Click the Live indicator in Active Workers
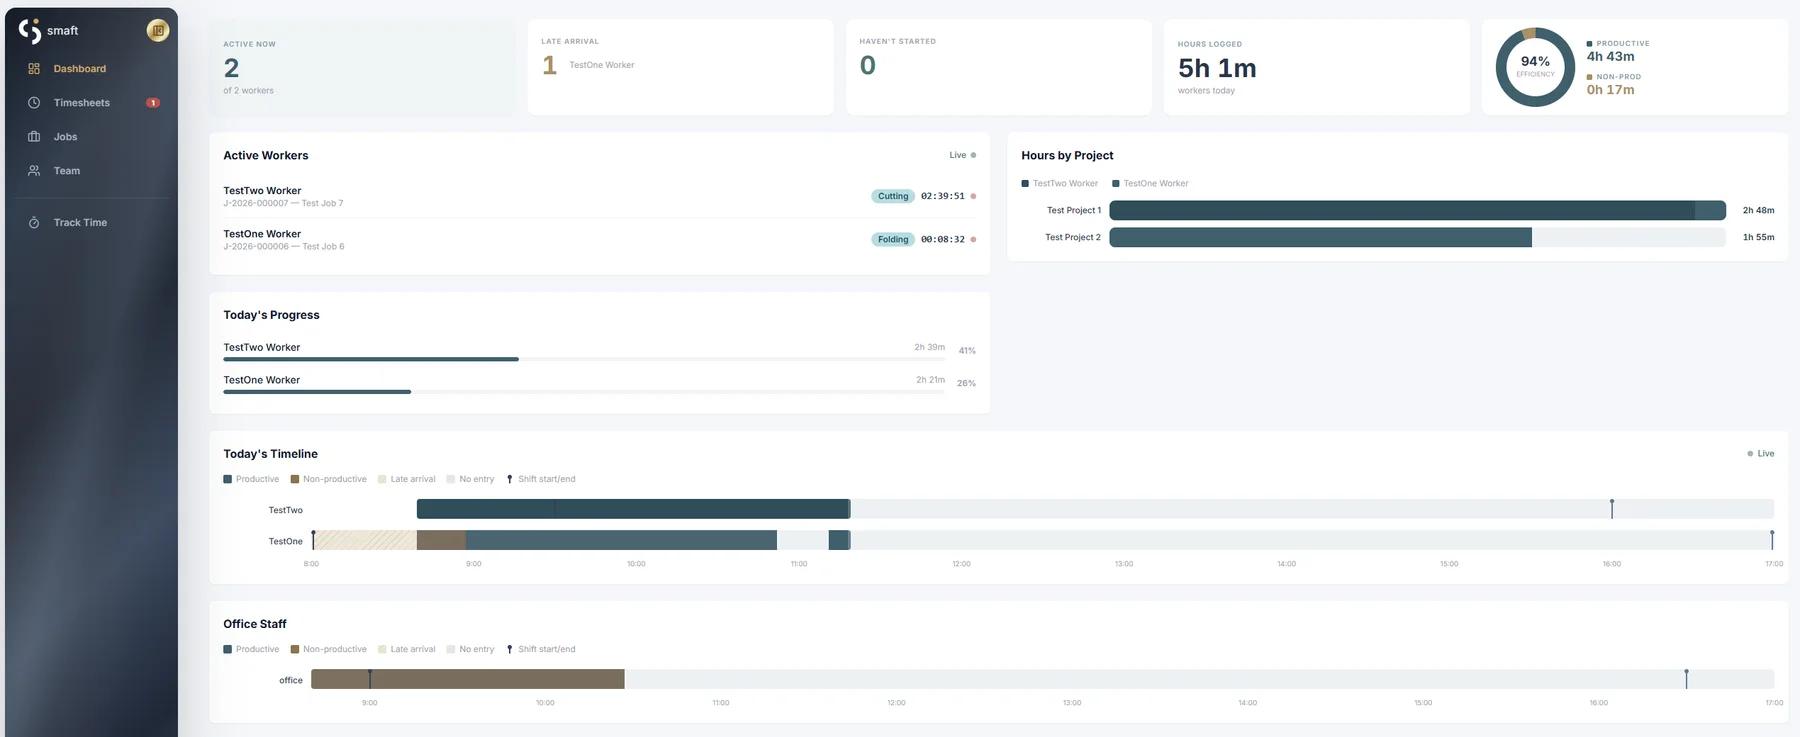This screenshot has width=1800, height=737. [x=962, y=155]
